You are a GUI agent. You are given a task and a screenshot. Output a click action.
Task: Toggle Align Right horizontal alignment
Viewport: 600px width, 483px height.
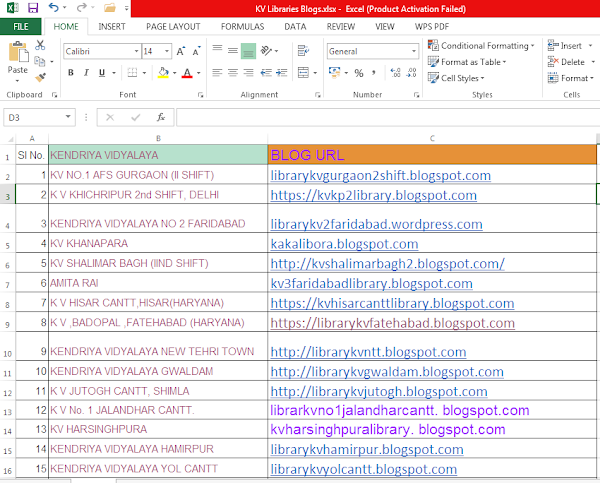point(248,73)
